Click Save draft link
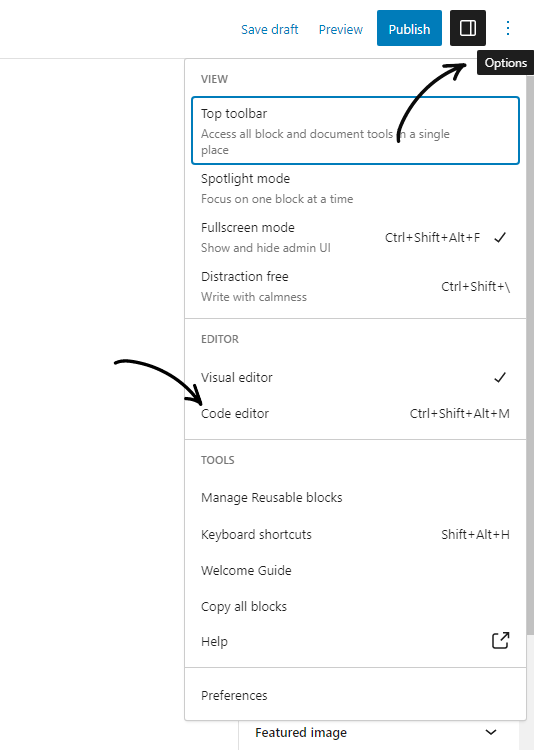Screen dimensions: 534x750 (x=269, y=29)
